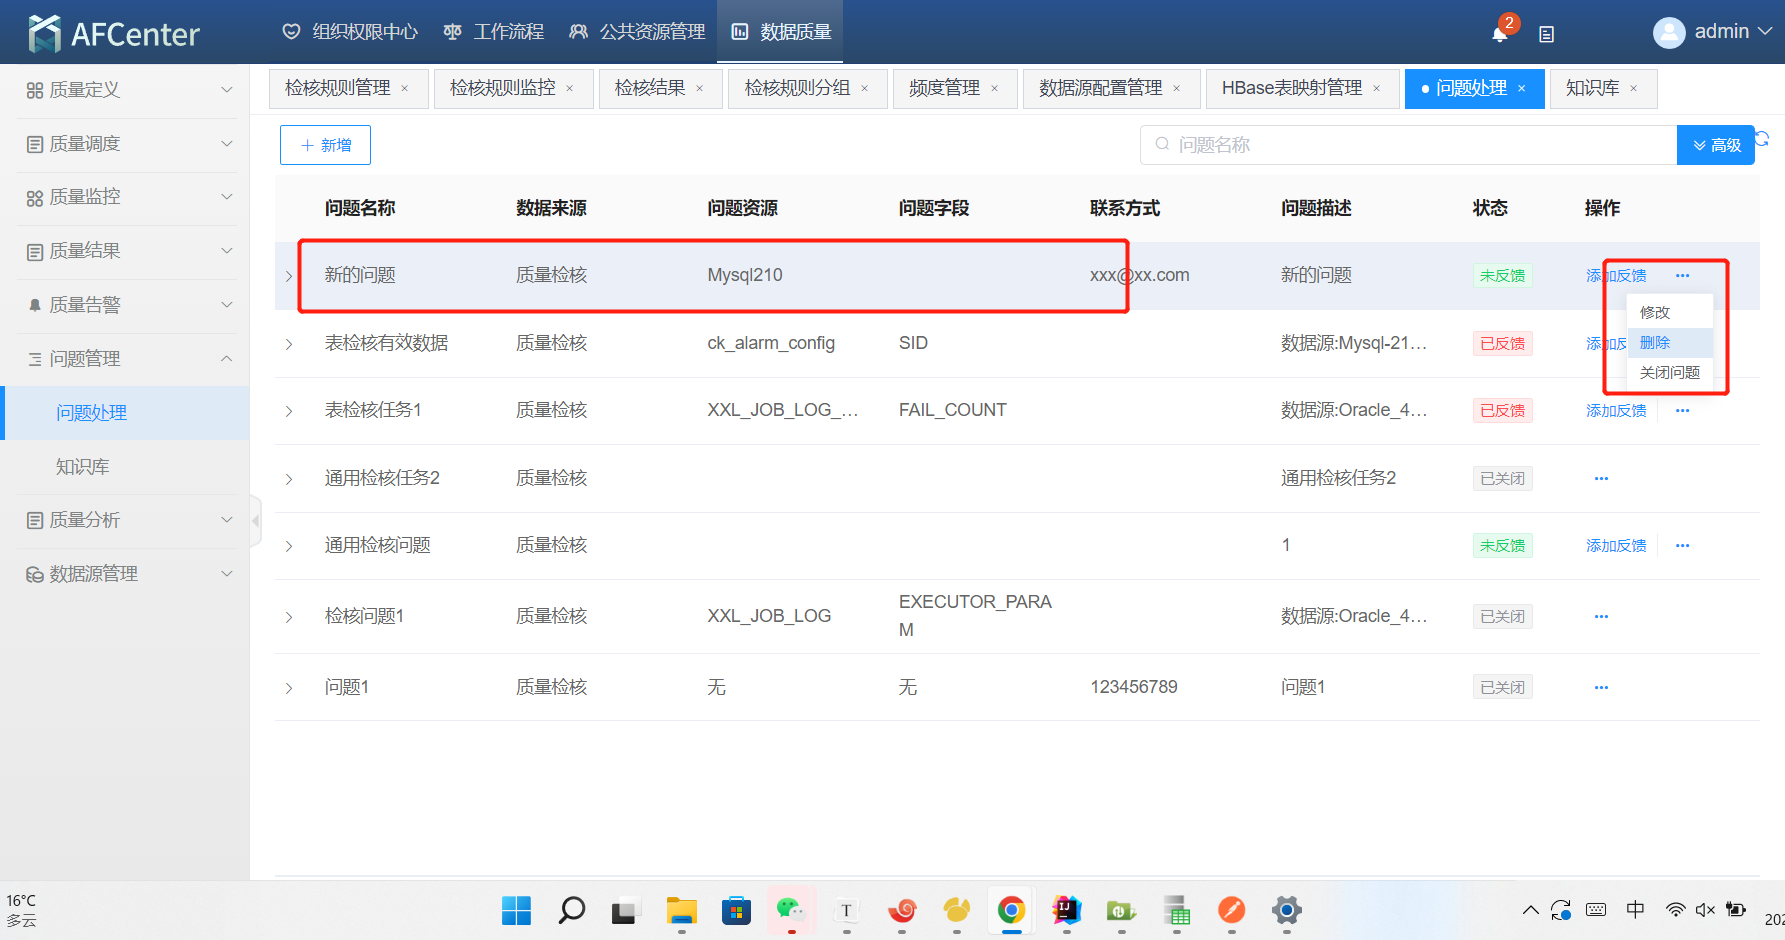Open the document icon beside the bell
Viewport: 1785px width, 940px height.
pyautogui.click(x=1546, y=34)
